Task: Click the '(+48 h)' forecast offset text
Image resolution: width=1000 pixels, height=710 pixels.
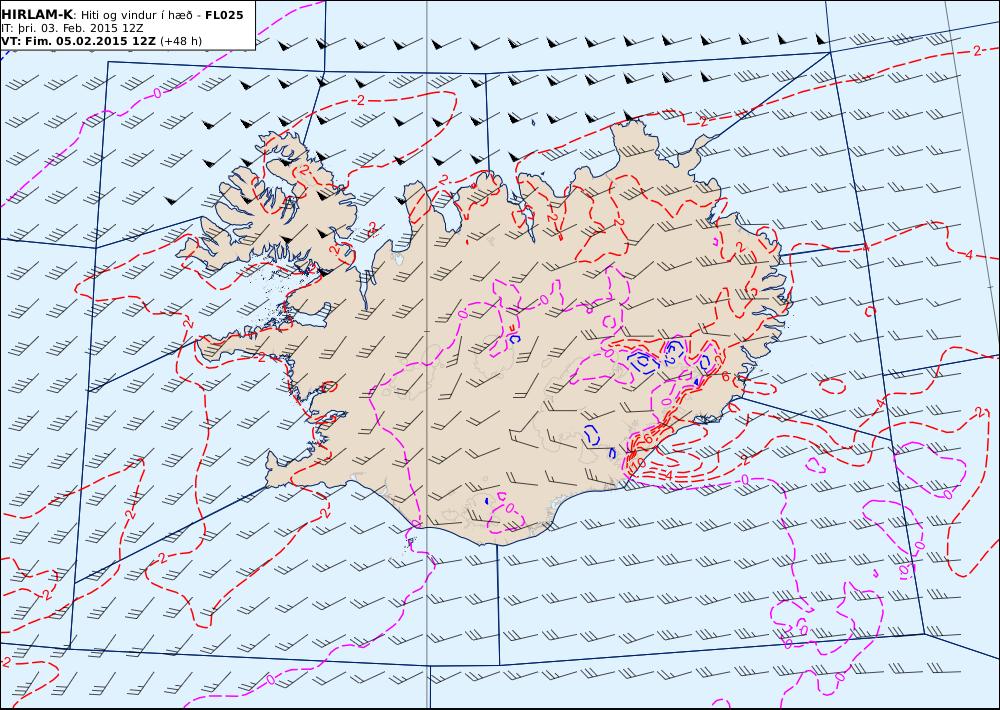Action: click(x=180, y=41)
